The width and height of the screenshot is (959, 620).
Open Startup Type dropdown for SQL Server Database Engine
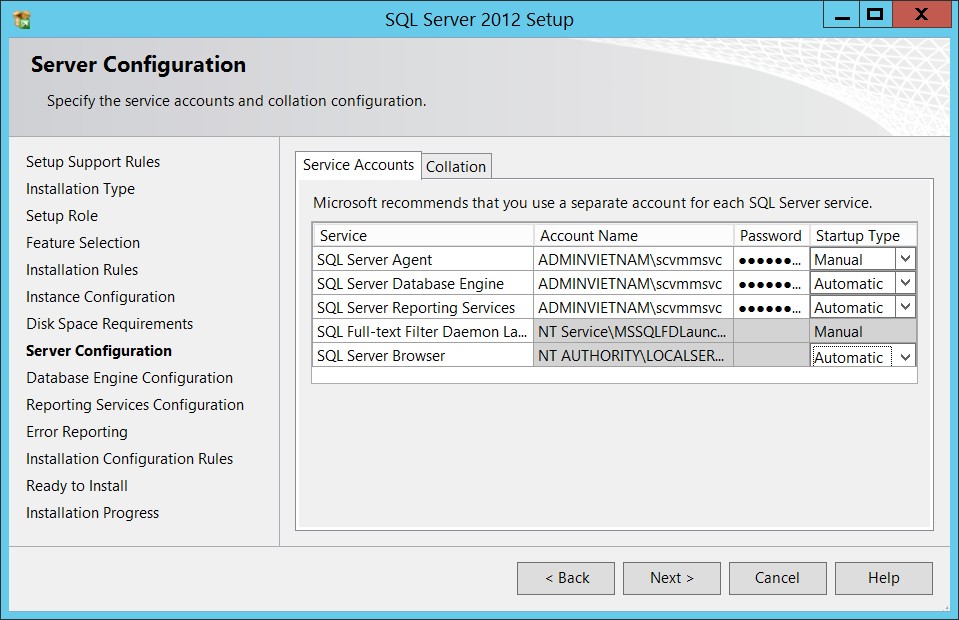click(x=905, y=283)
